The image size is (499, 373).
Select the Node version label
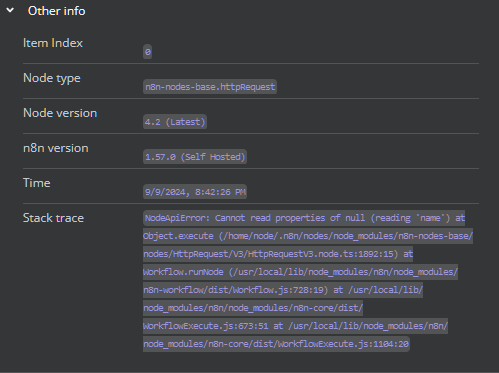coord(60,113)
